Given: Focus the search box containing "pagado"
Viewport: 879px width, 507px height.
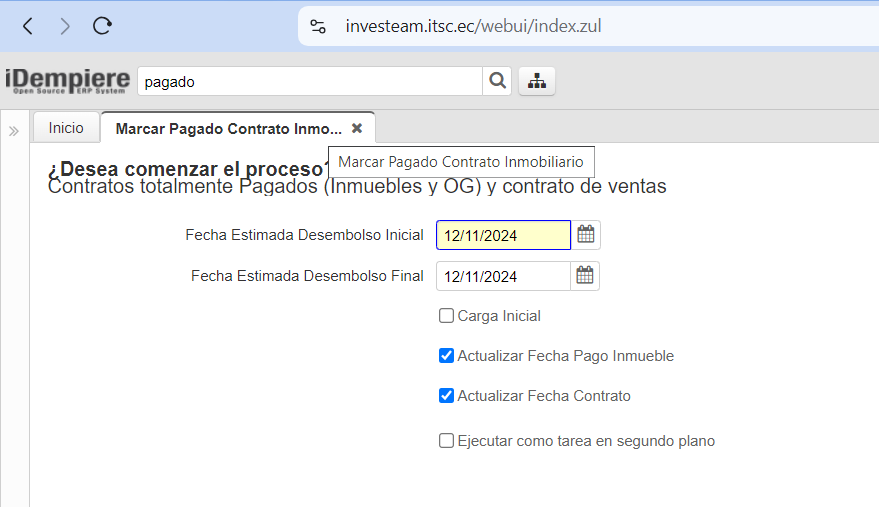Looking at the screenshot, I should pyautogui.click(x=310, y=81).
